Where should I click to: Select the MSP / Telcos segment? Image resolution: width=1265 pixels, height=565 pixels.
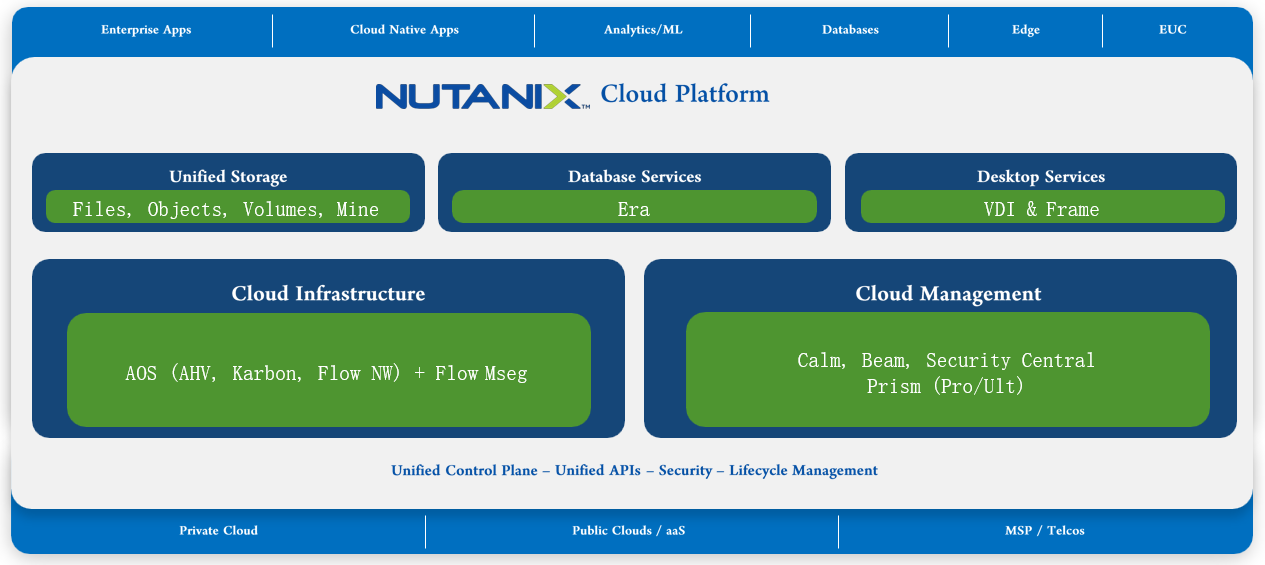pos(1045,531)
